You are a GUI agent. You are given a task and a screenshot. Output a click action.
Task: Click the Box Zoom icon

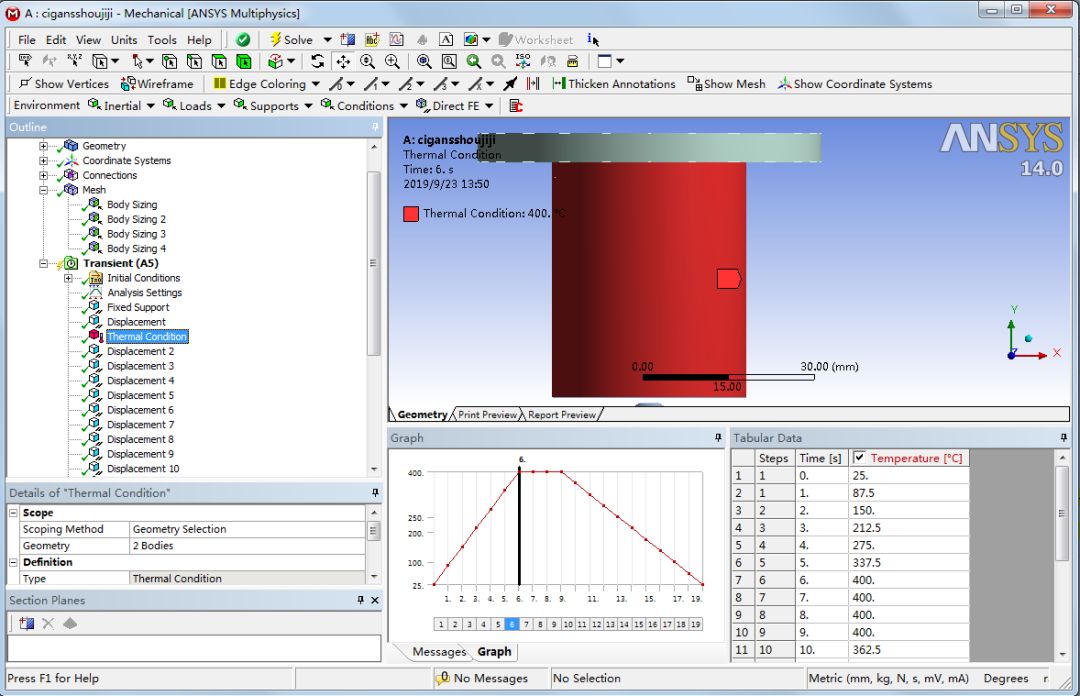pyautogui.click(x=392, y=61)
